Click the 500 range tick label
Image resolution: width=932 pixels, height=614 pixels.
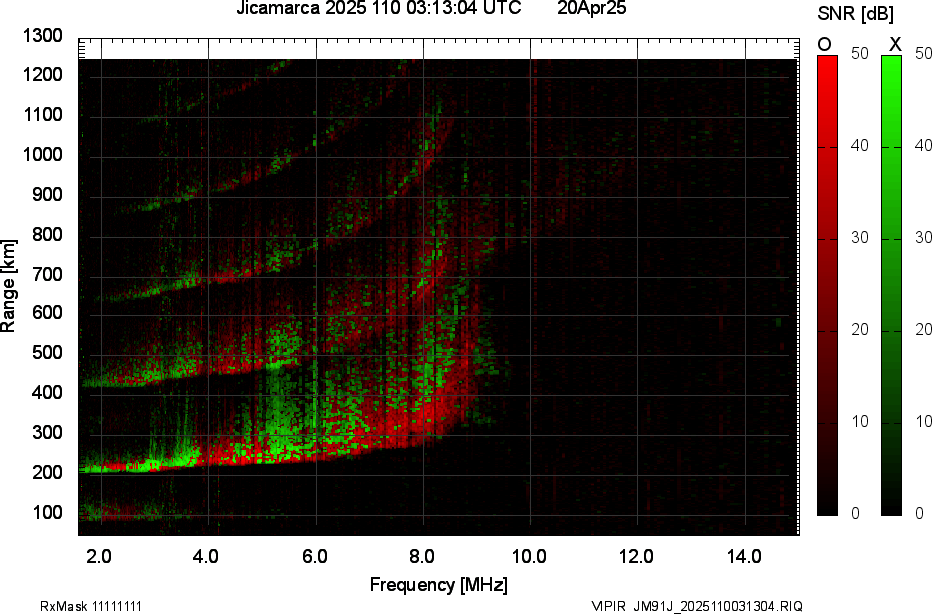point(47,353)
